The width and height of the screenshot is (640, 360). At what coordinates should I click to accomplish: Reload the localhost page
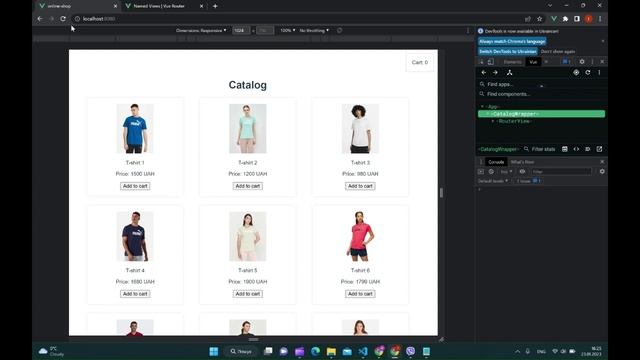(63, 19)
